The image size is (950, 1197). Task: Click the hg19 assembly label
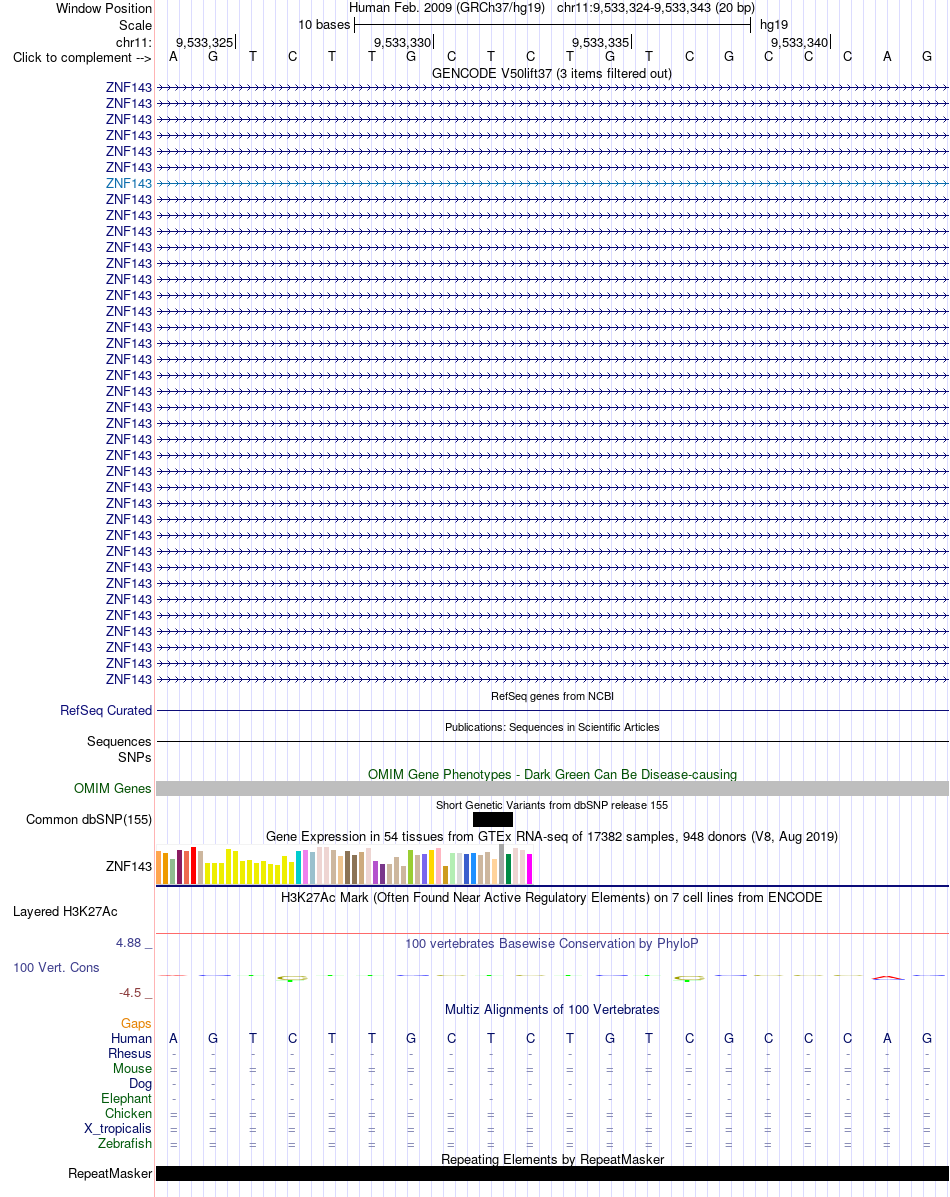[x=774, y=24]
